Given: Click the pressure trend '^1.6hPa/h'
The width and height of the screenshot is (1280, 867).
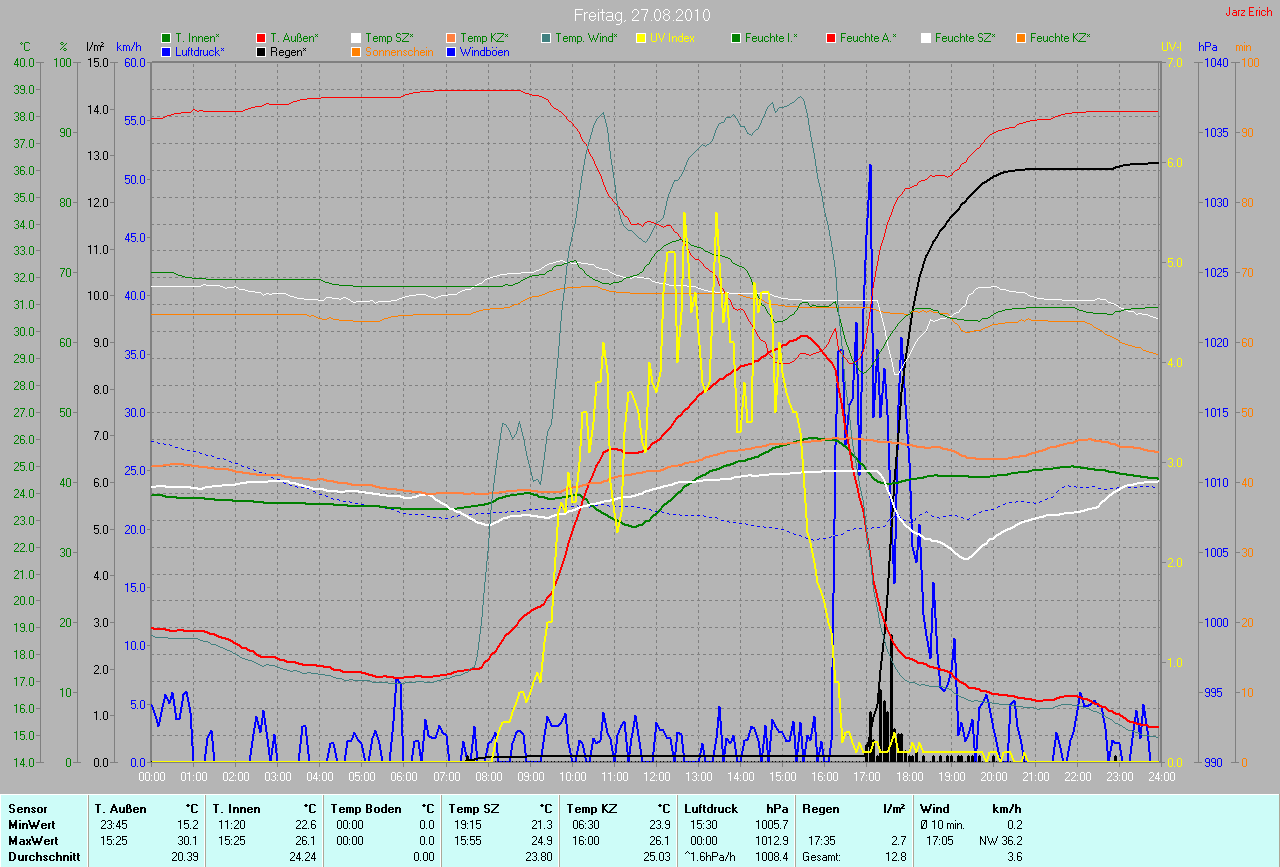Looking at the screenshot, I should (709, 857).
